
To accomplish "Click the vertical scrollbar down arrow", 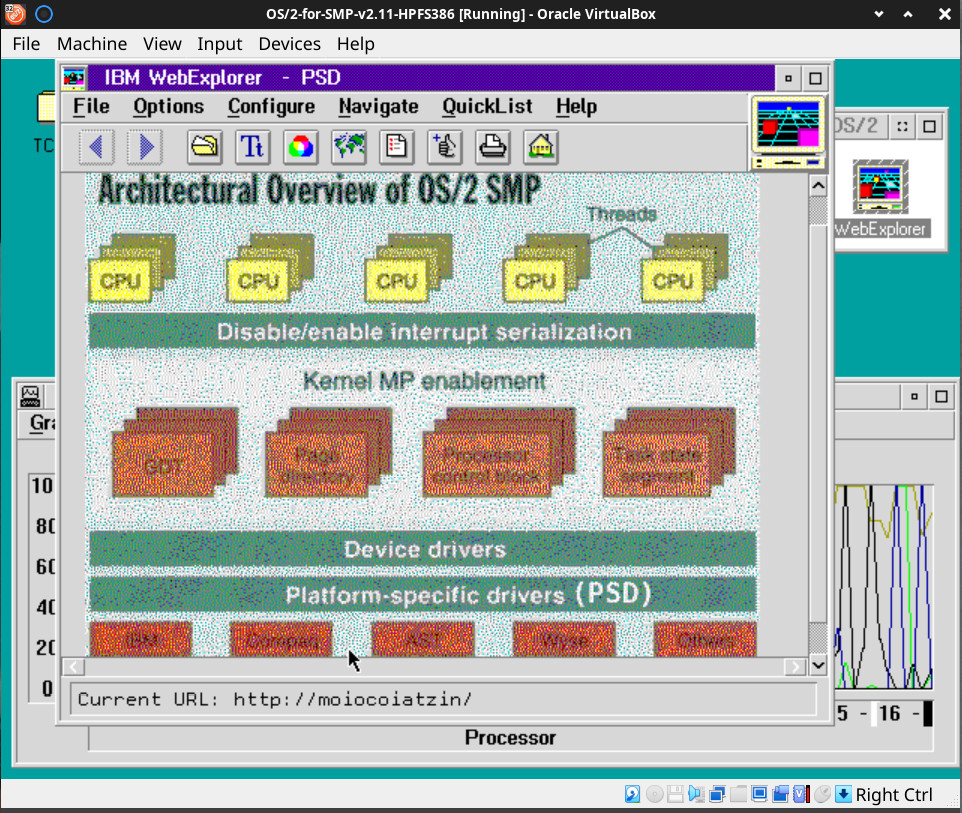I will [818, 665].
